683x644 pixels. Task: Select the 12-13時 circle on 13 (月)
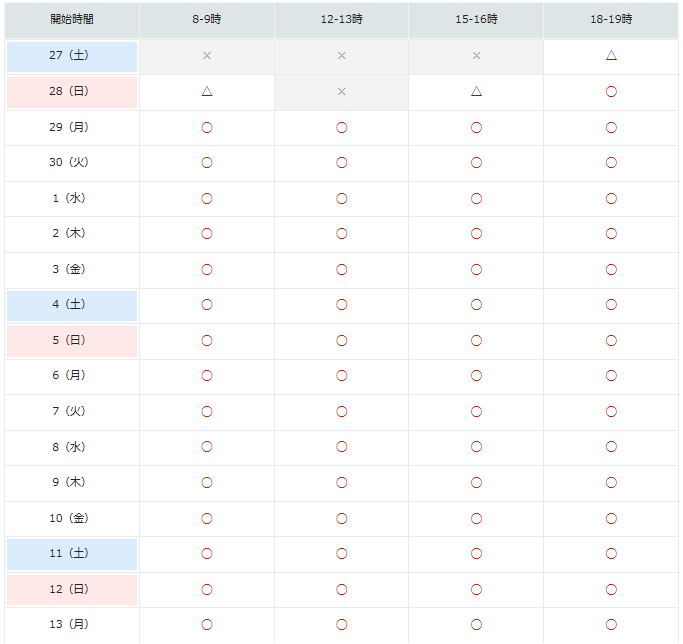[342, 625]
